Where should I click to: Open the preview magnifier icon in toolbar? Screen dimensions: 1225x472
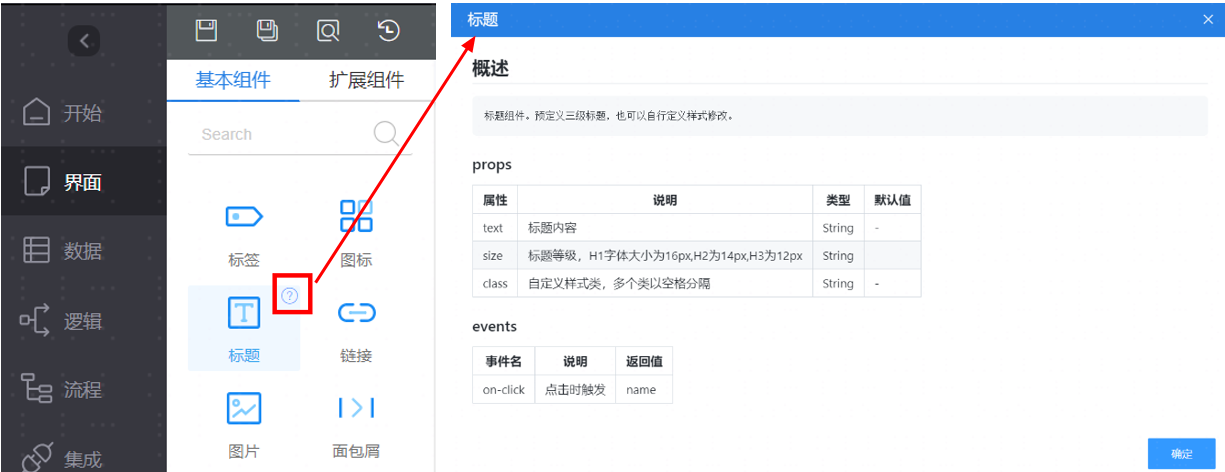coord(328,31)
